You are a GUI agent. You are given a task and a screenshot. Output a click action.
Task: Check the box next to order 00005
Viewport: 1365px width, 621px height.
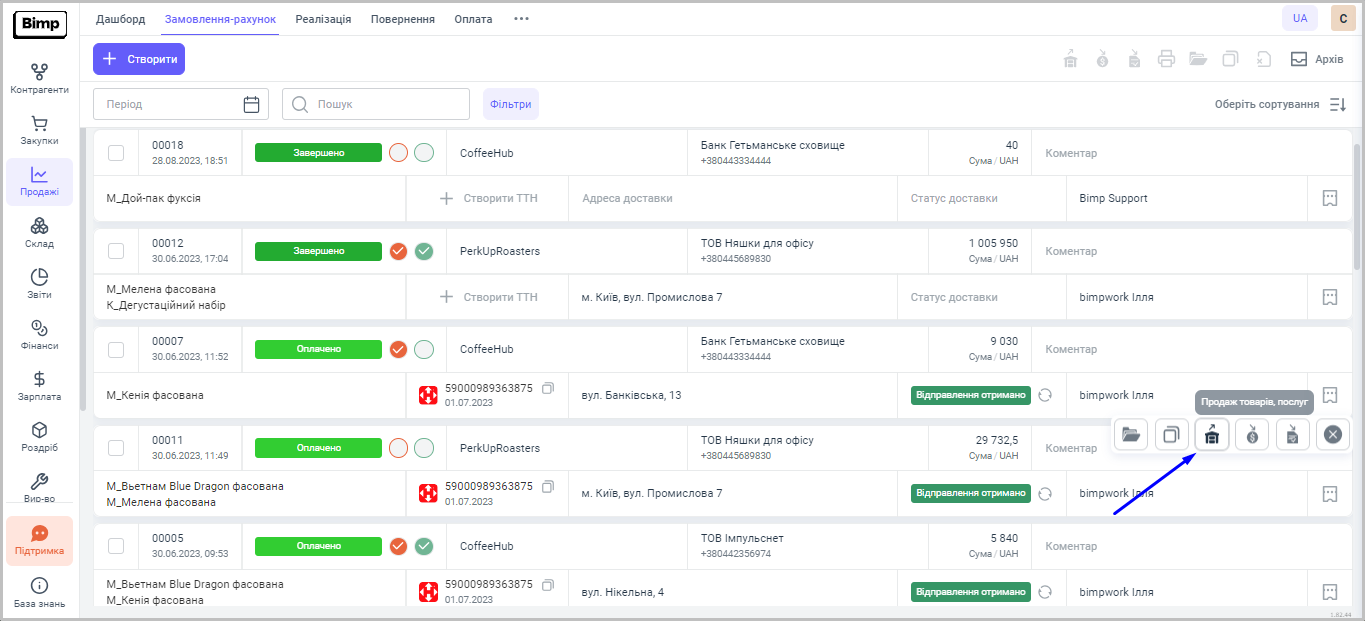116,546
